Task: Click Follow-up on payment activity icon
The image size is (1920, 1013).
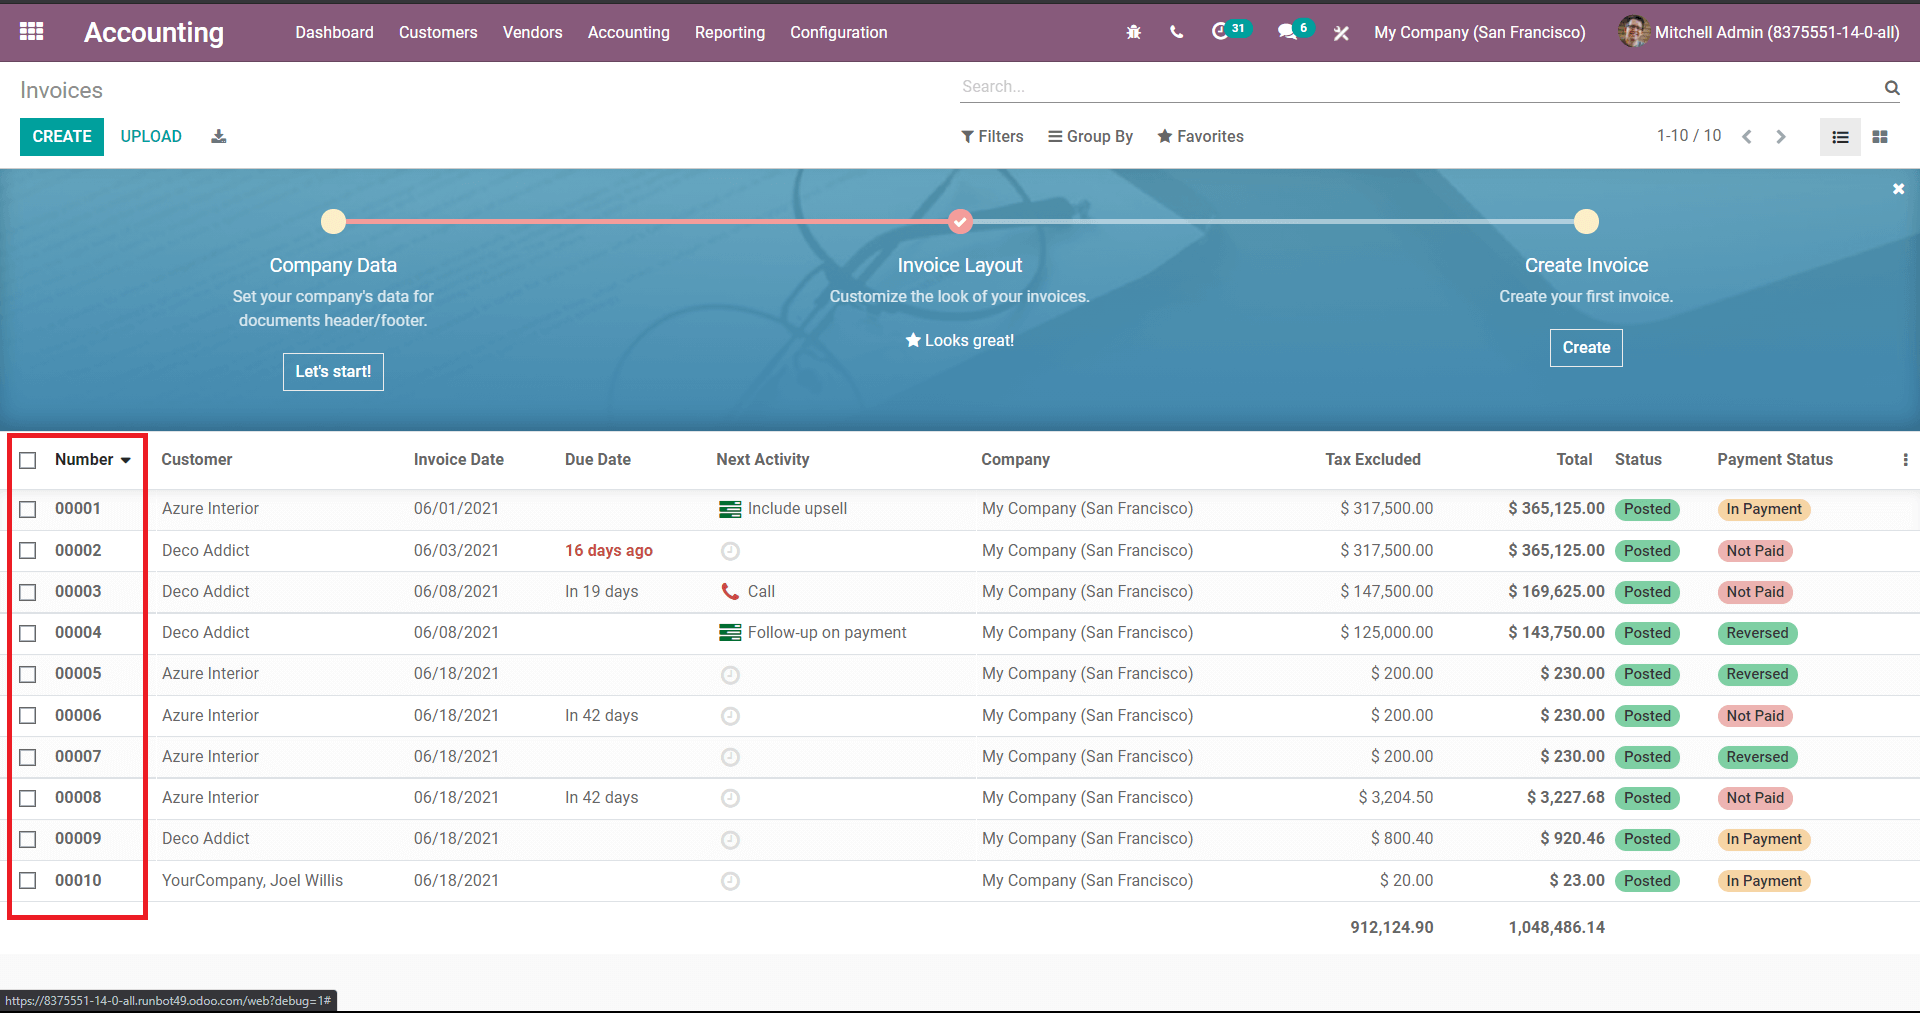Action: 730,633
